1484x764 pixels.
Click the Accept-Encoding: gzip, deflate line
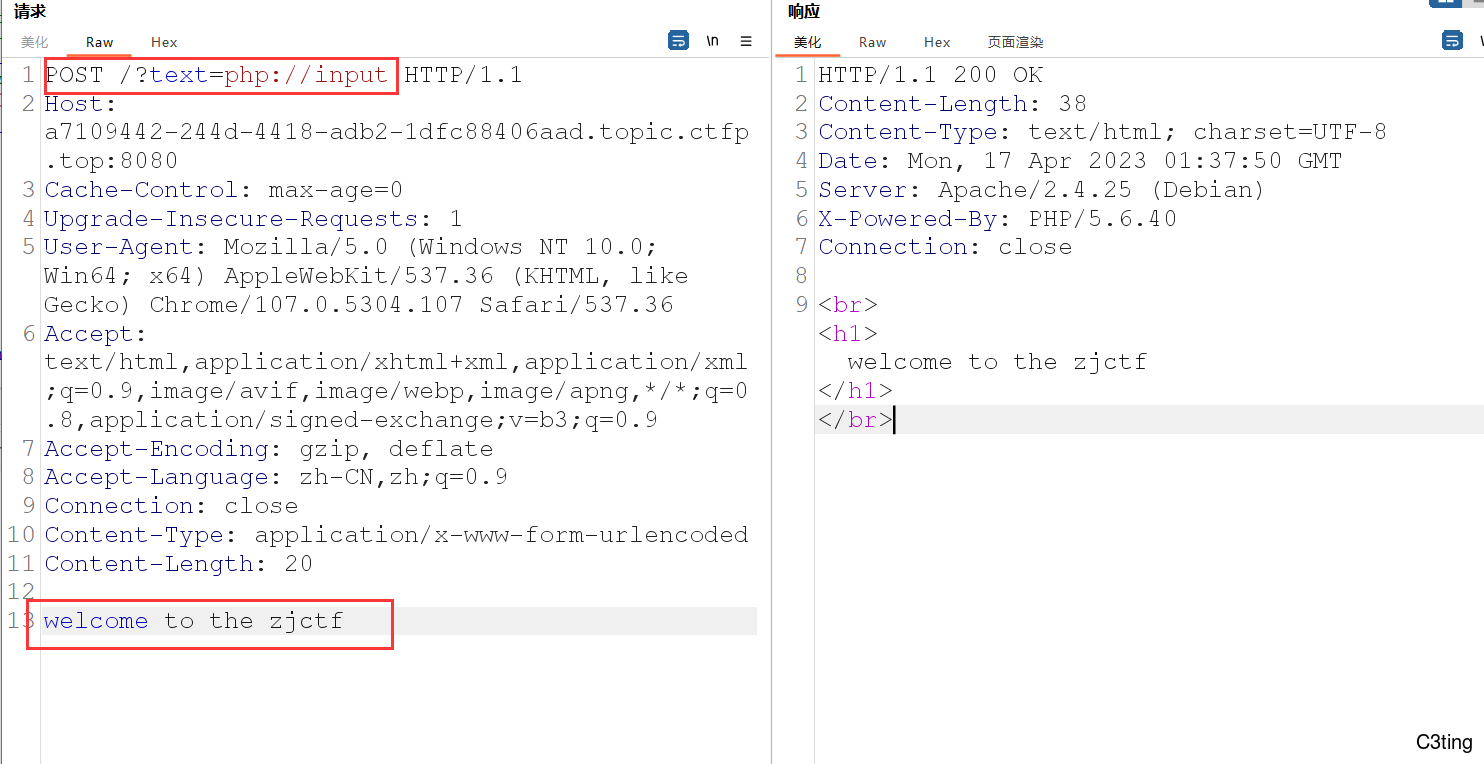pos(268,449)
